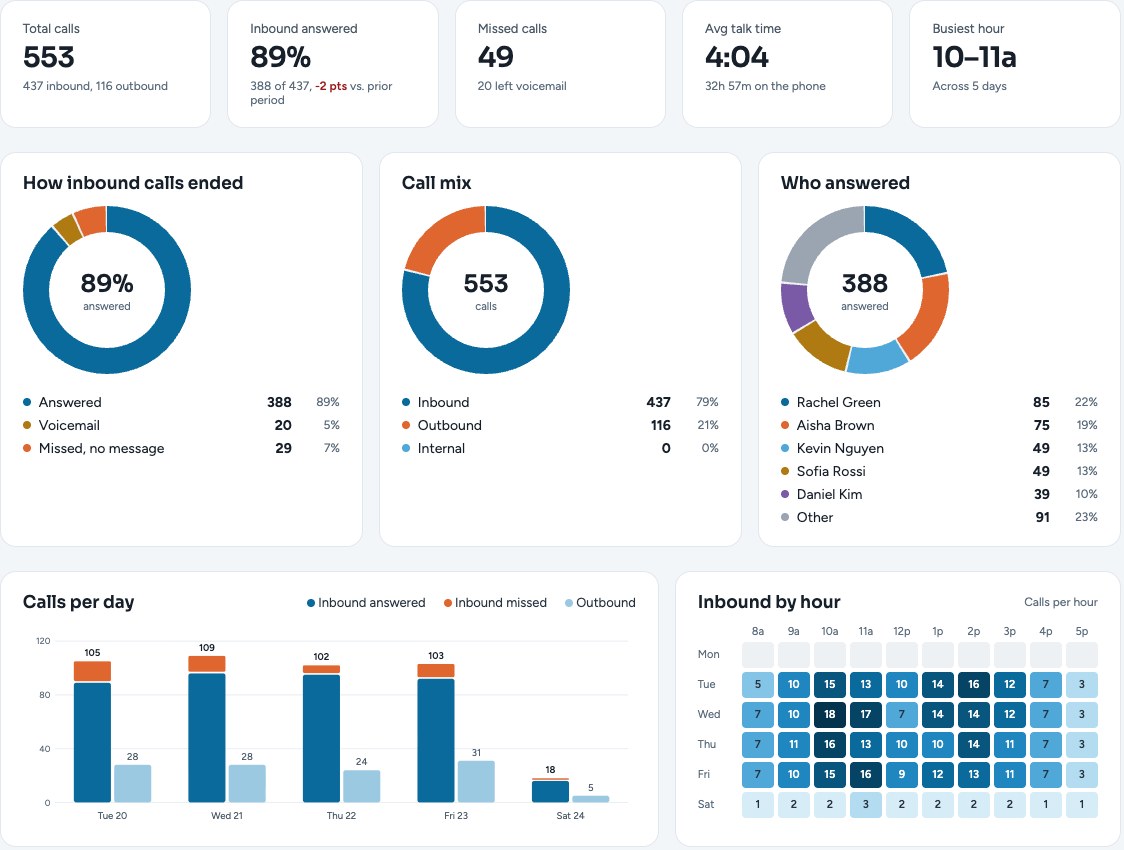1124x850 pixels.
Task: Click the 10a column header in heatmap
Action: coord(829,631)
